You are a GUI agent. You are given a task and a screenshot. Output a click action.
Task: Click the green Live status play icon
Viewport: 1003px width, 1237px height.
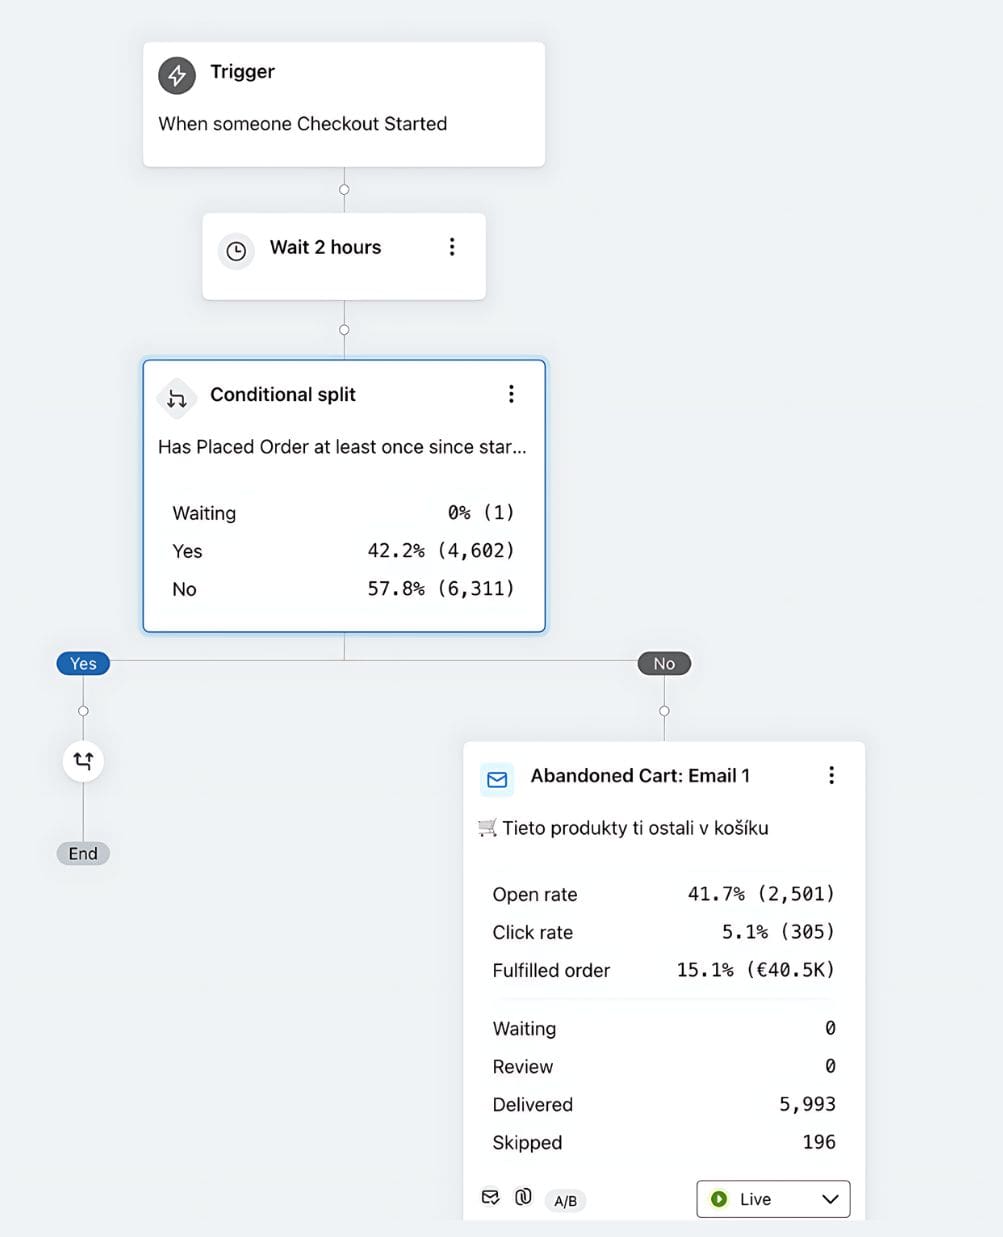point(718,1199)
